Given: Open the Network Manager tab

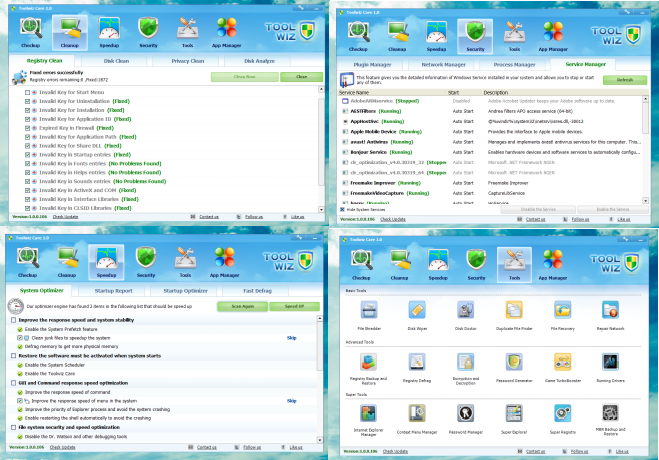Looking at the screenshot, I should [443, 65].
